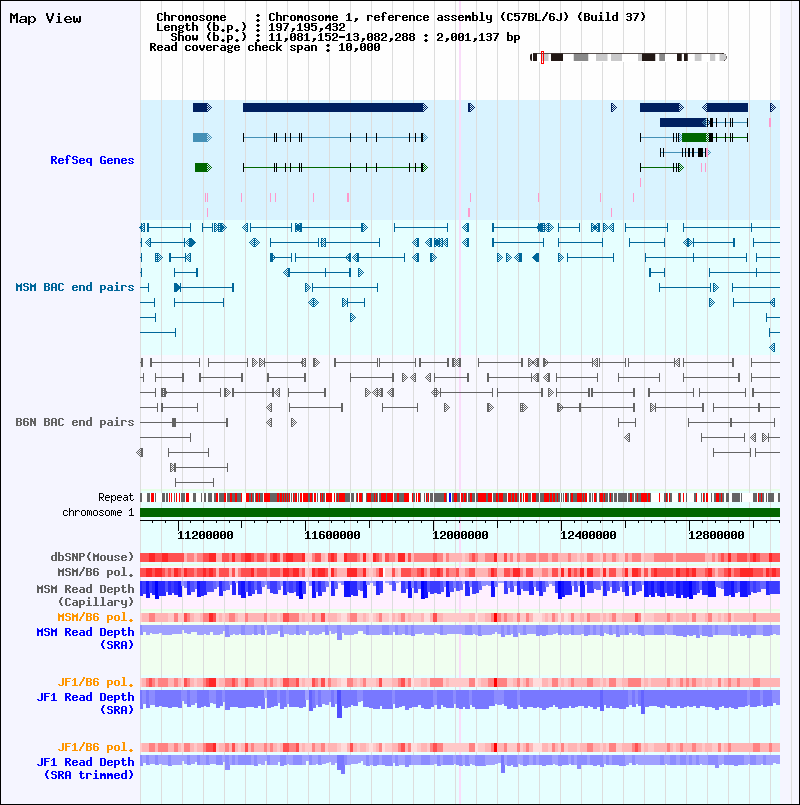The width and height of the screenshot is (800, 805).
Task: Click the MSM BAC end pairs label
Action: pos(74,287)
